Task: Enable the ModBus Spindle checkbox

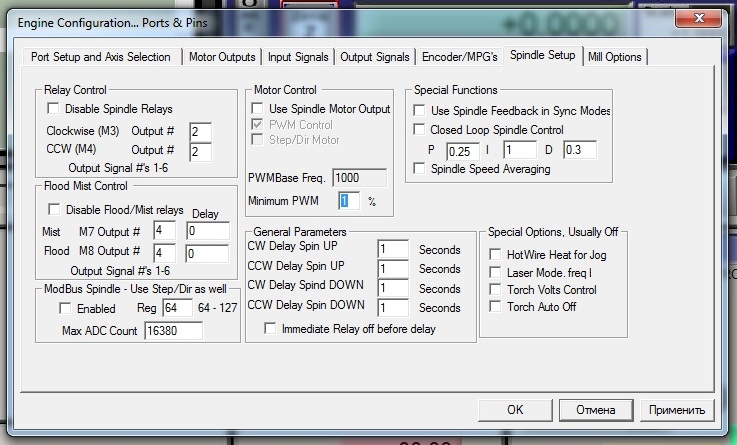Action: click(65, 308)
